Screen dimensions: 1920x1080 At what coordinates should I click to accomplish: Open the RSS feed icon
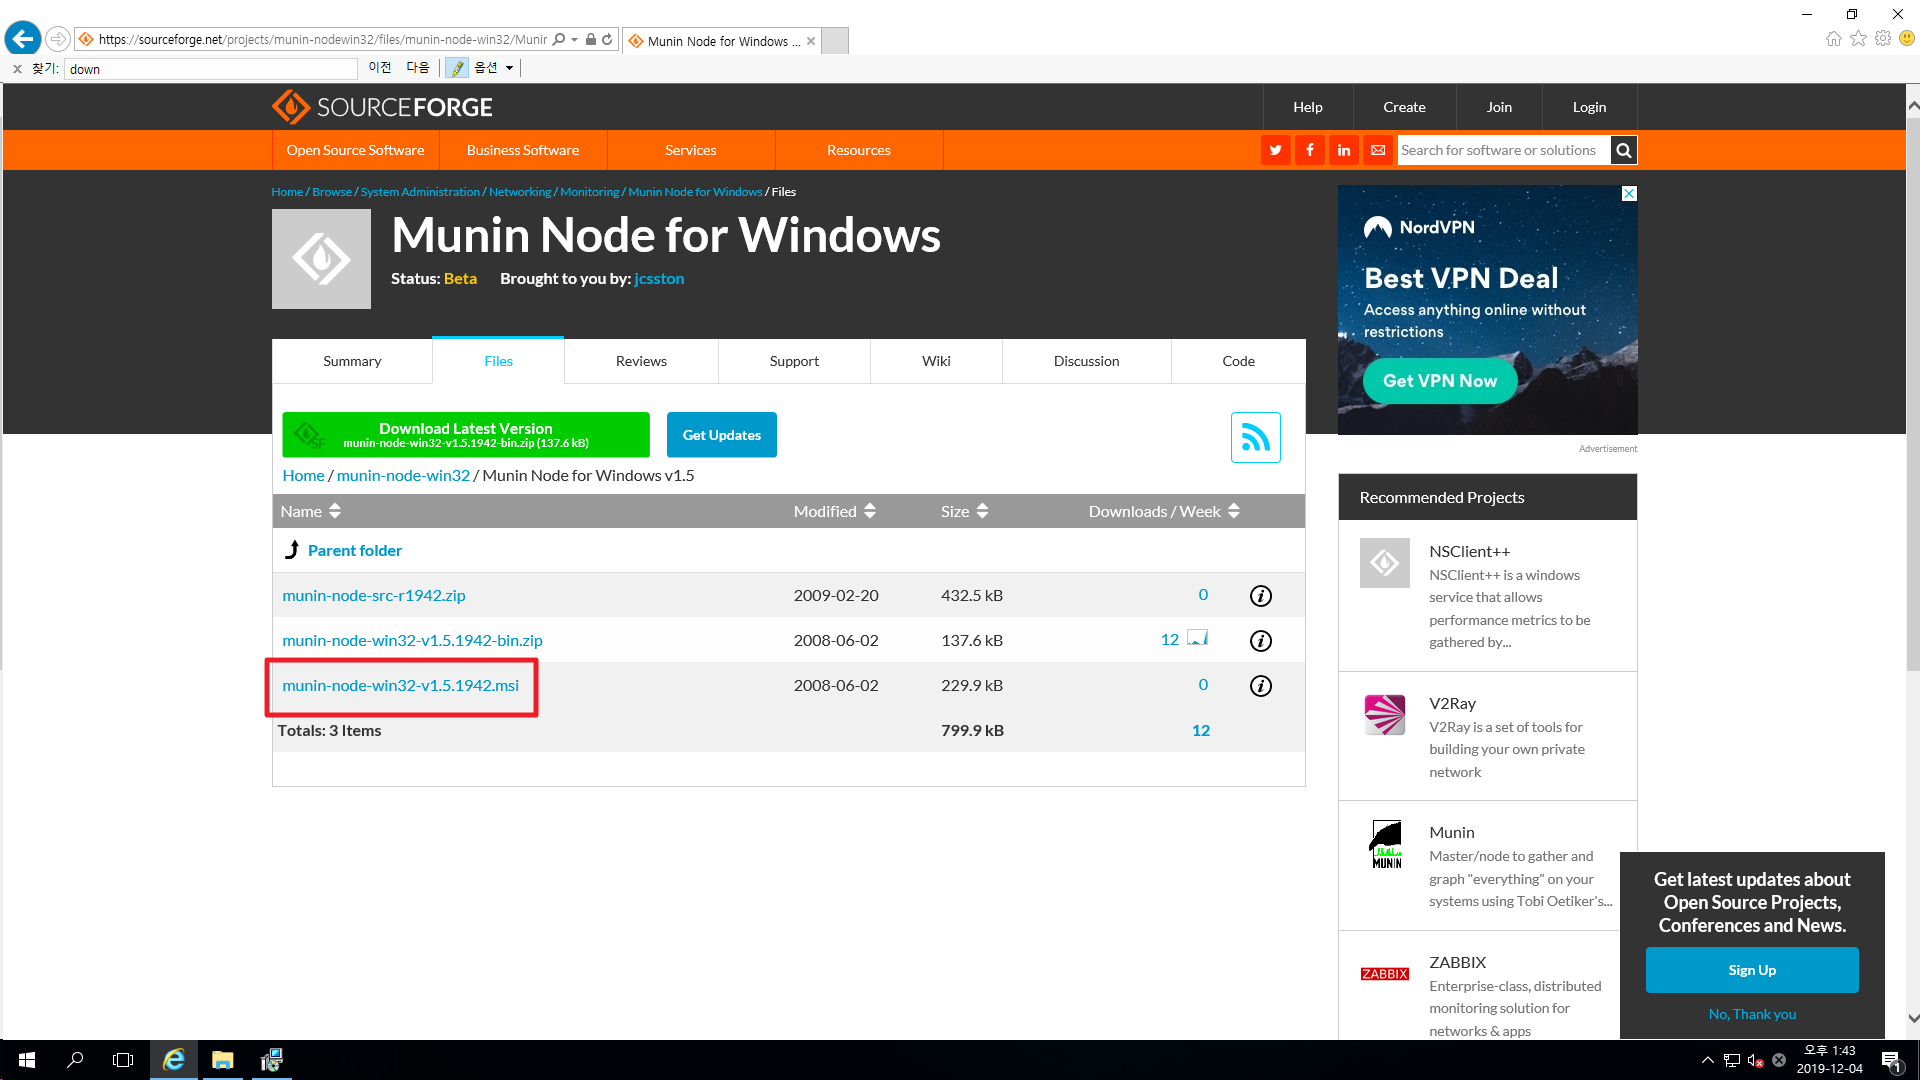pos(1256,437)
